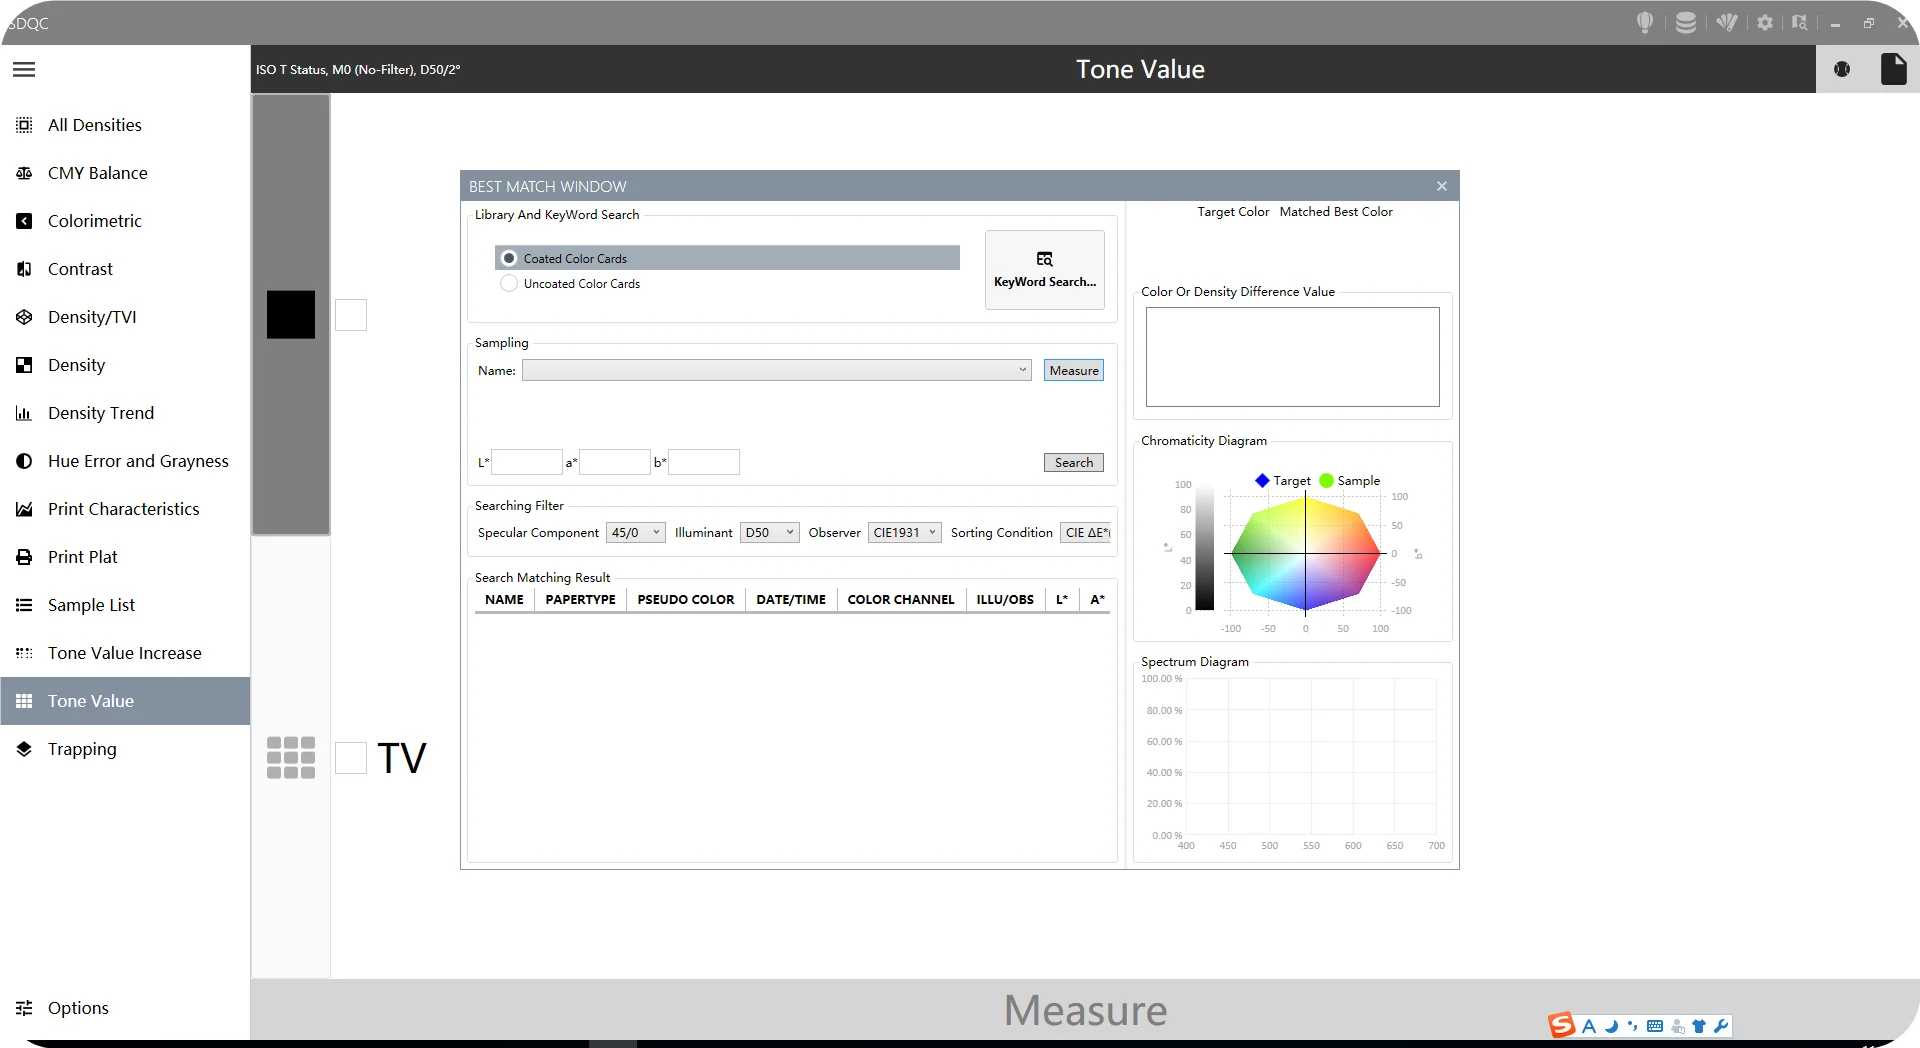Open settings gear in title bar
1920x1048 pixels.
[x=1765, y=22]
